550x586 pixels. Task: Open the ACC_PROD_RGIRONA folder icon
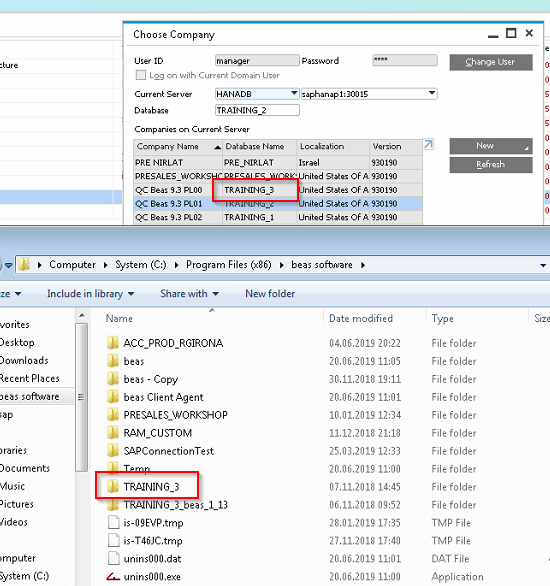pyautogui.click(x=113, y=343)
